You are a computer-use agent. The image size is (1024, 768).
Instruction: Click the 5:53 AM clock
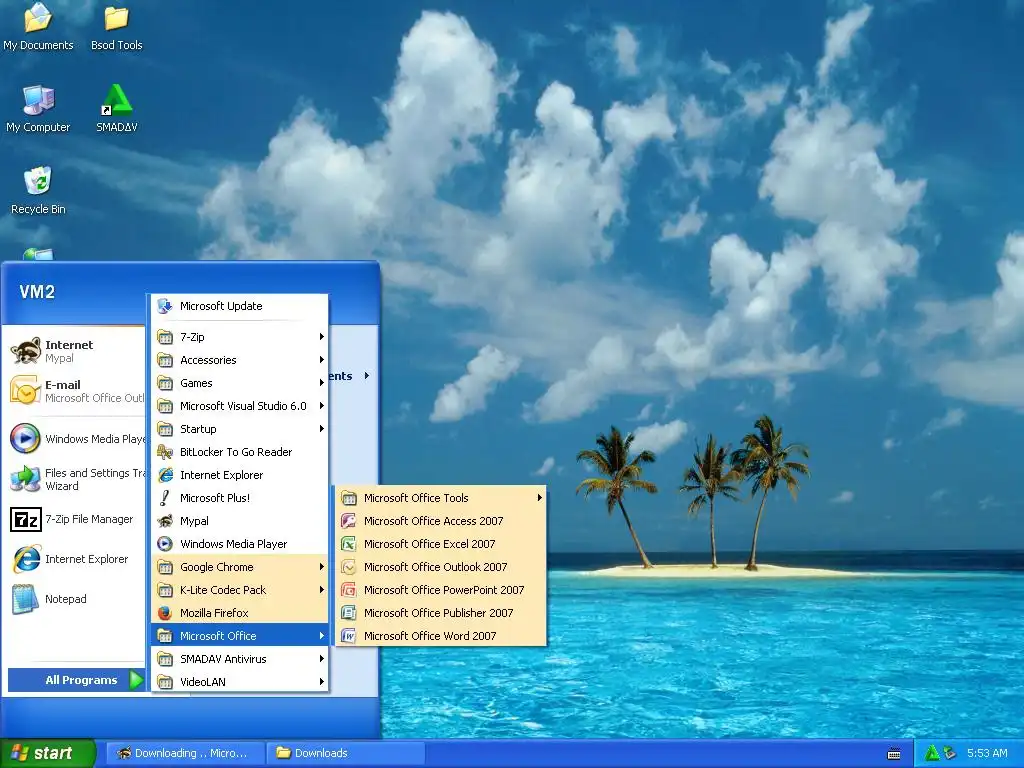tap(987, 754)
